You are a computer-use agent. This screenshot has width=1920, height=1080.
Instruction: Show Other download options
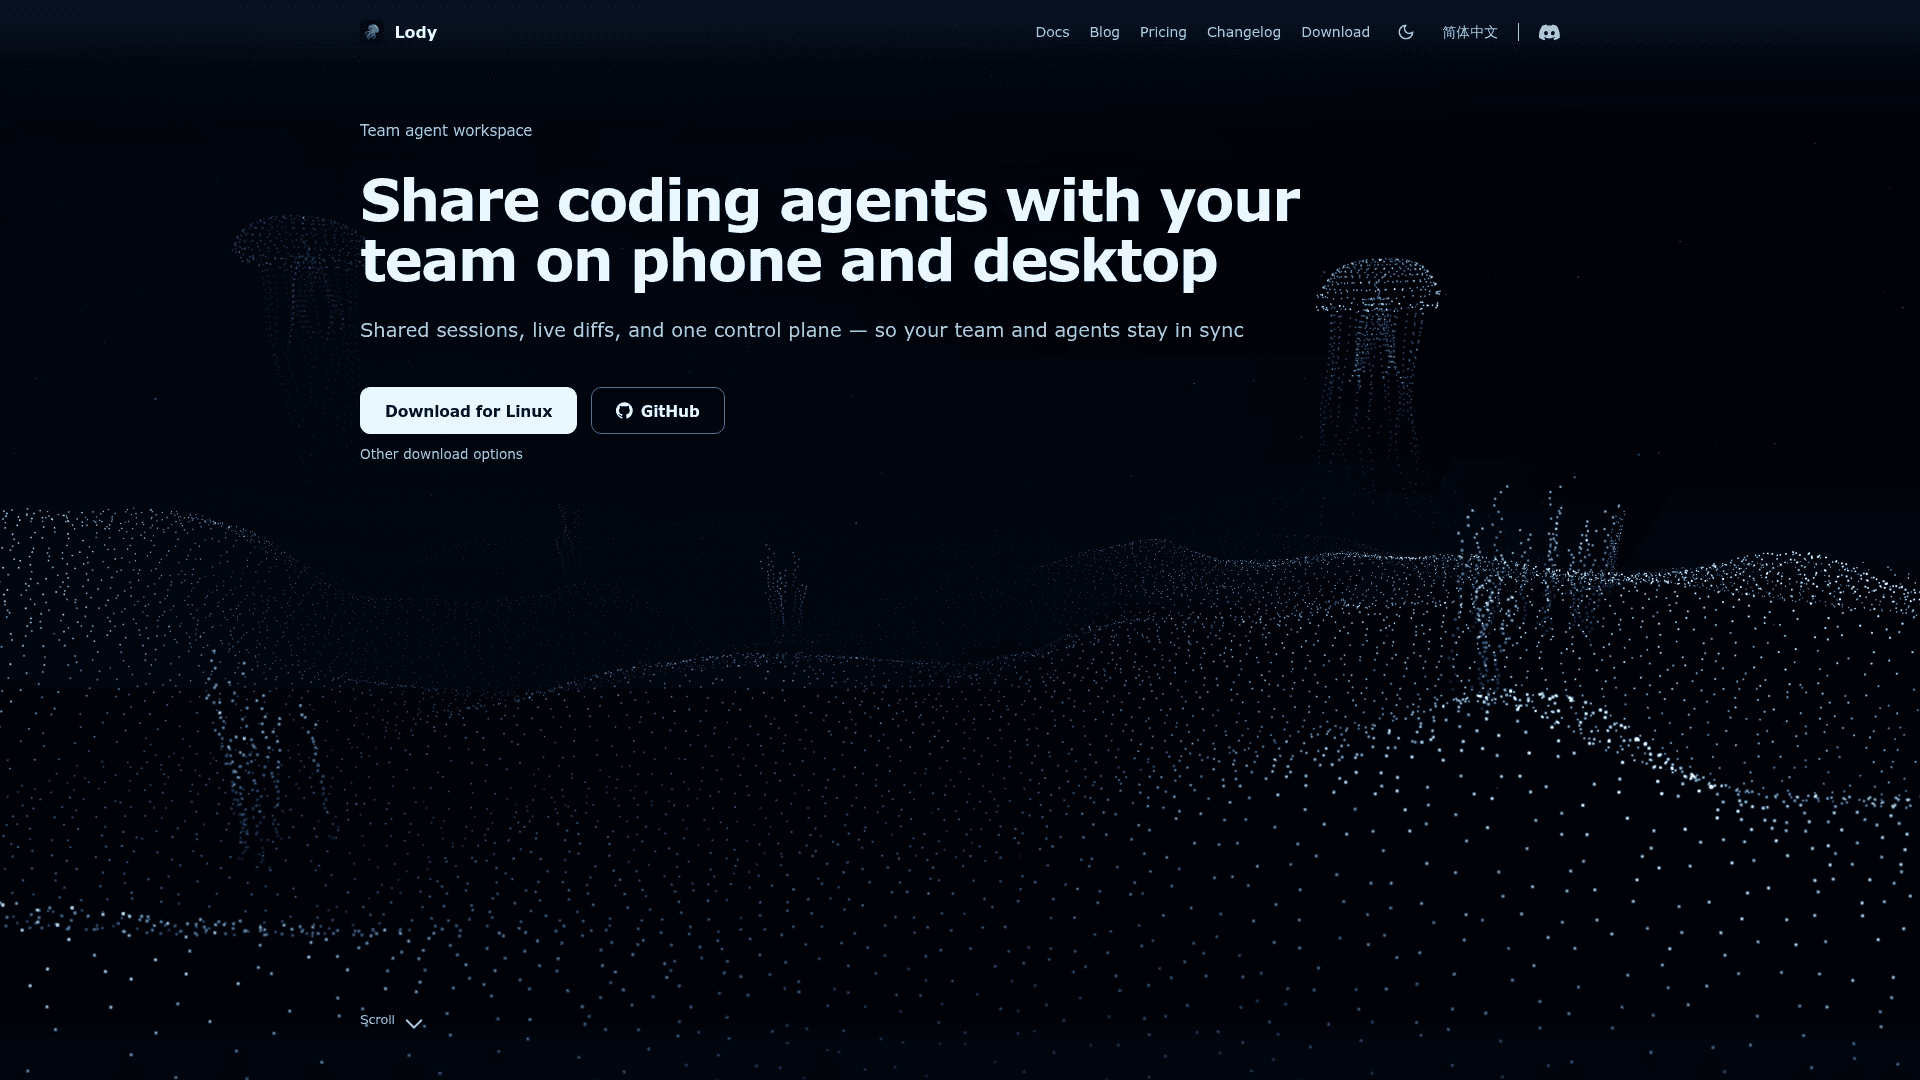click(441, 454)
